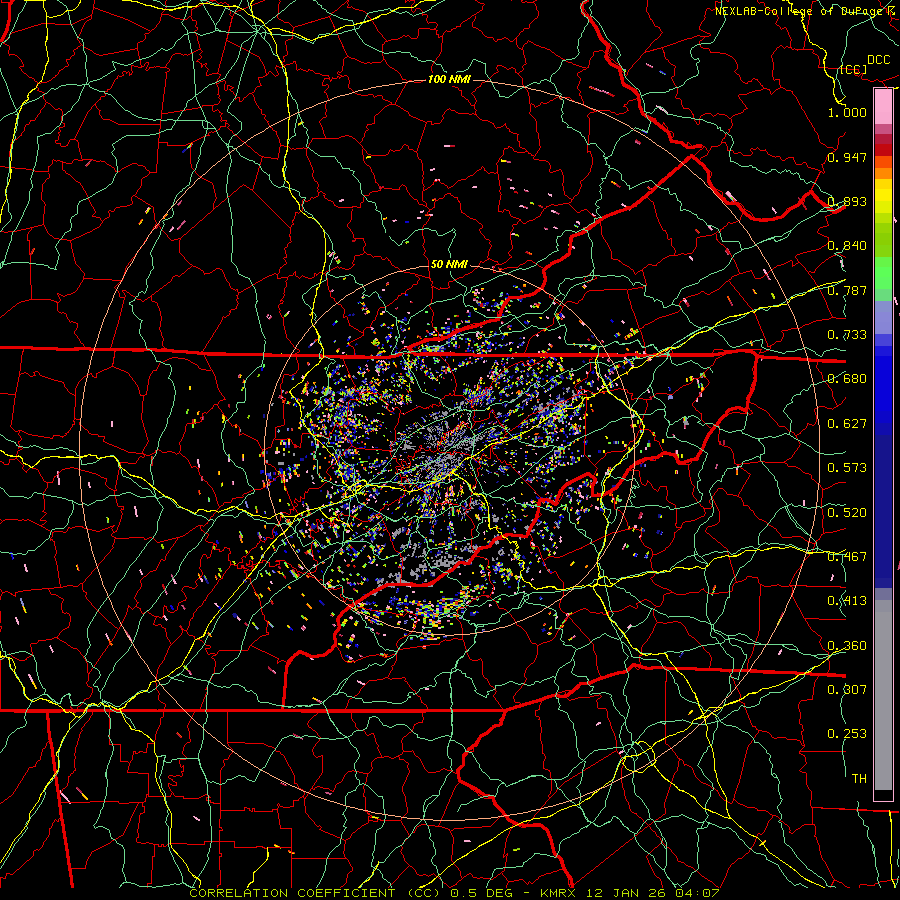This screenshot has height=900, width=900.
Task: Select the 0.307 scale value
Action: pyautogui.click(x=847, y=690)
